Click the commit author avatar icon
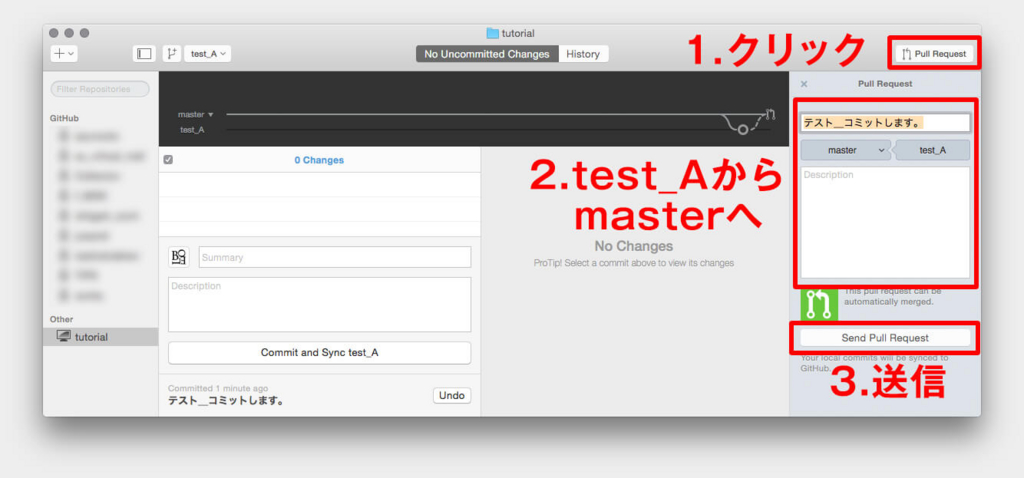1024x478 pixels. coord(179,257)
